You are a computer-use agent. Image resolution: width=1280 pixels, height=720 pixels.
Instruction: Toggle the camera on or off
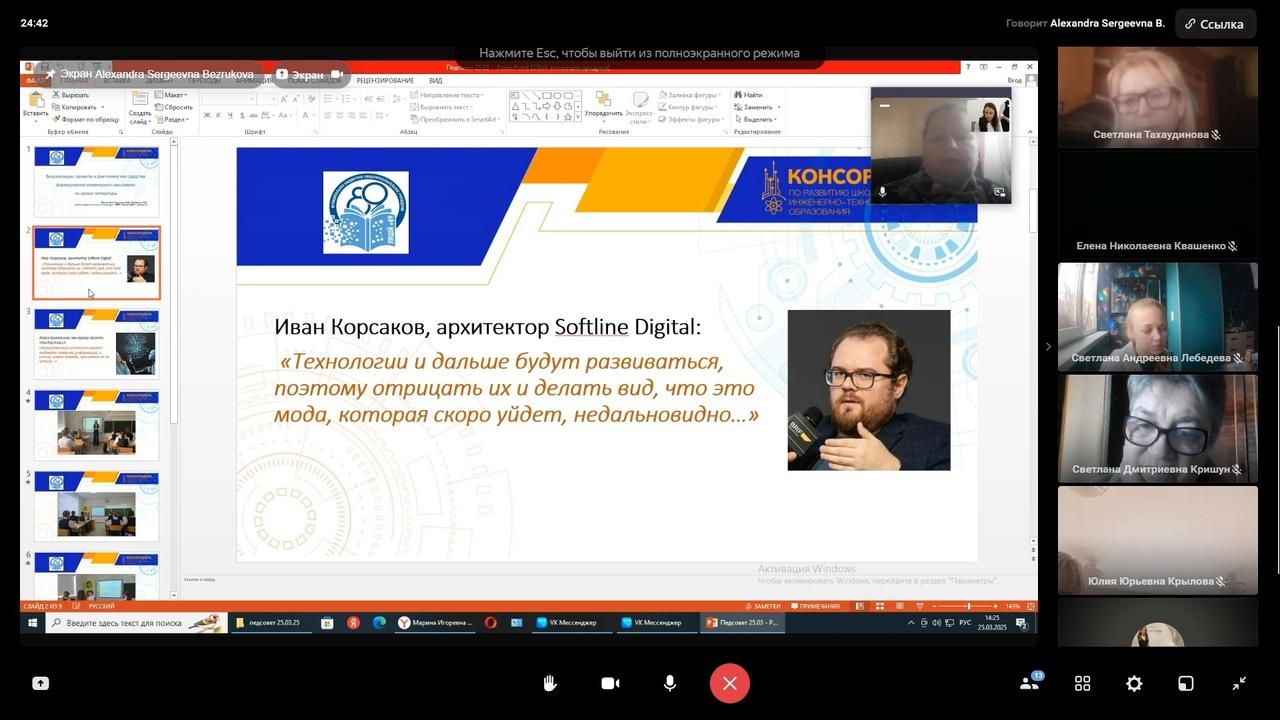tap(610, 683)
